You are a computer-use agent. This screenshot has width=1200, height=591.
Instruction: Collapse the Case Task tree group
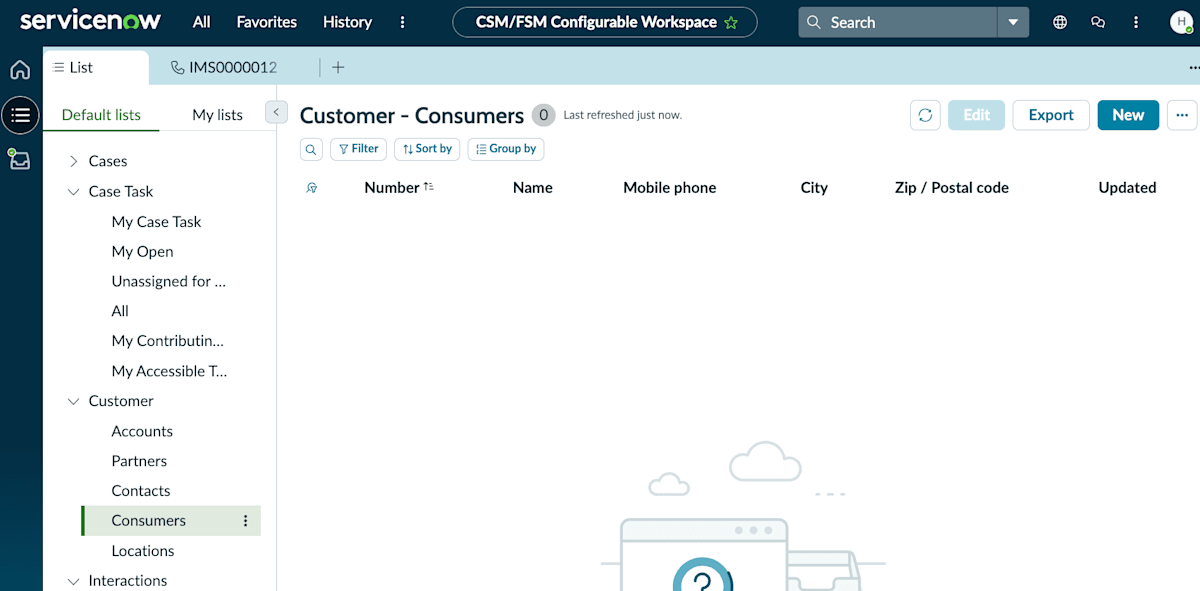point(73,191)
